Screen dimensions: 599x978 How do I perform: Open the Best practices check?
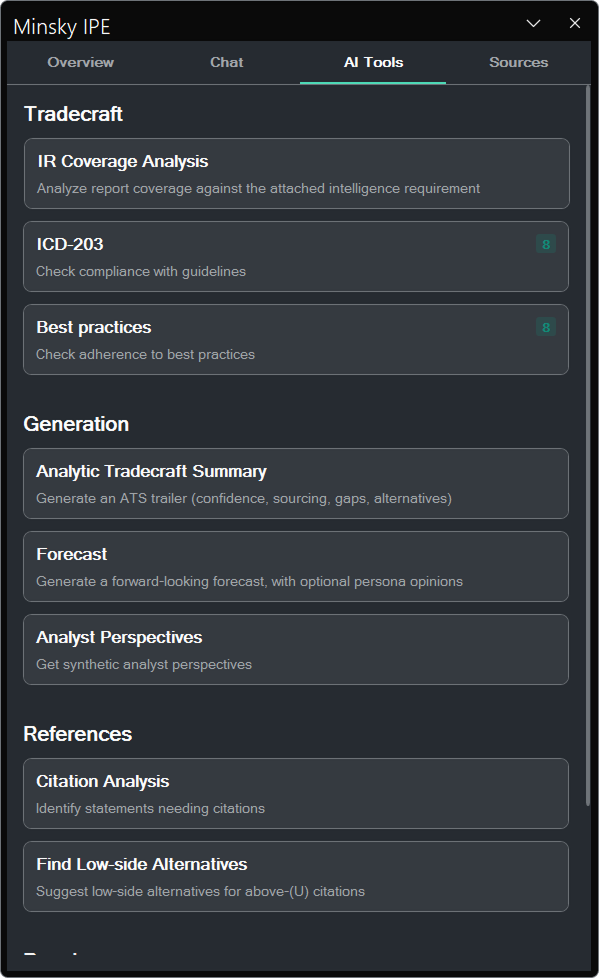click(x=296, y=339)
